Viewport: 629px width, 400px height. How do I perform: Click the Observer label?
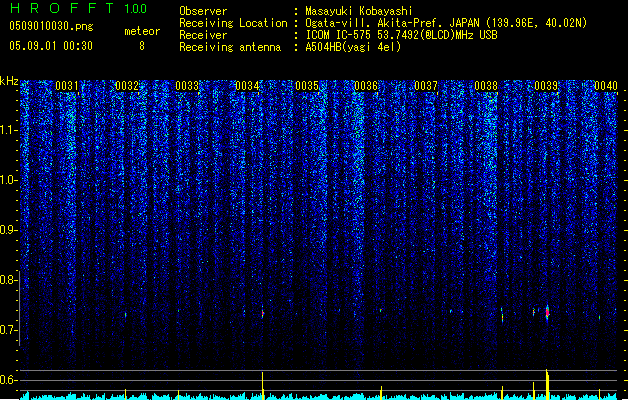coord(203,11)
